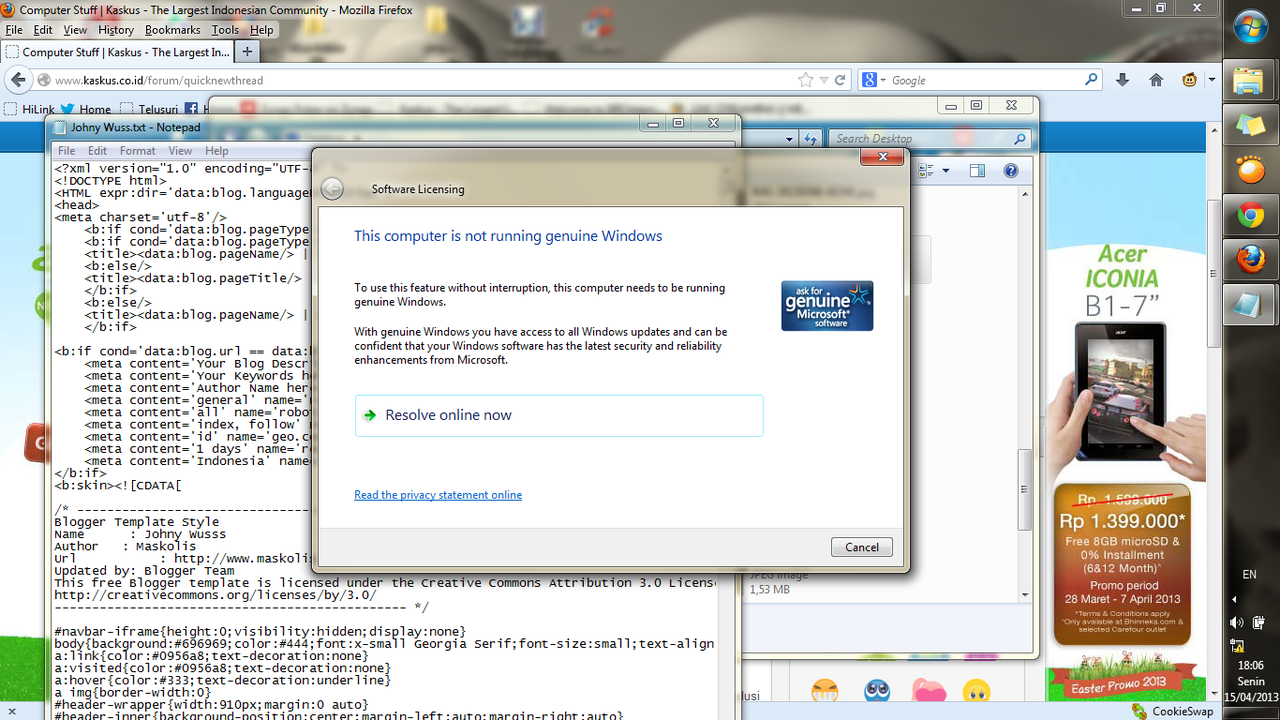
Task: Change view icon in Explorer window
Action: 926,171
